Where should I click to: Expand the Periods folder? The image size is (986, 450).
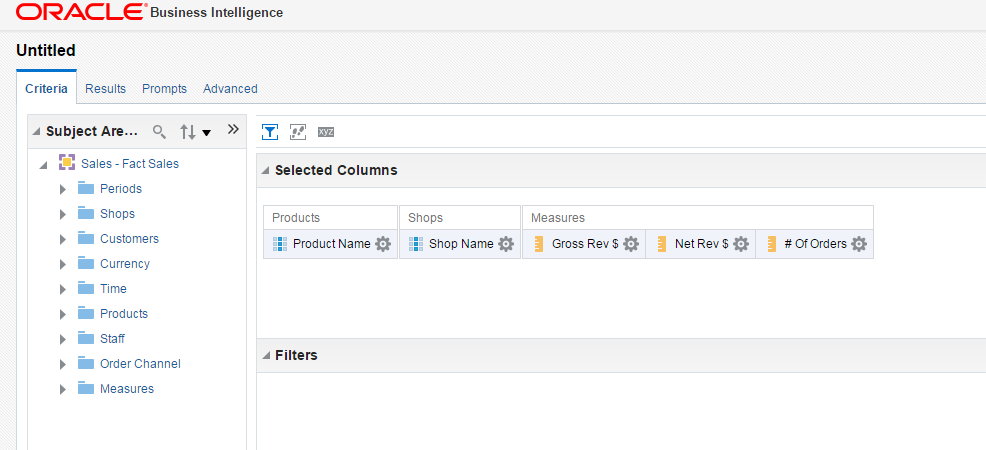tap(62, 189)
